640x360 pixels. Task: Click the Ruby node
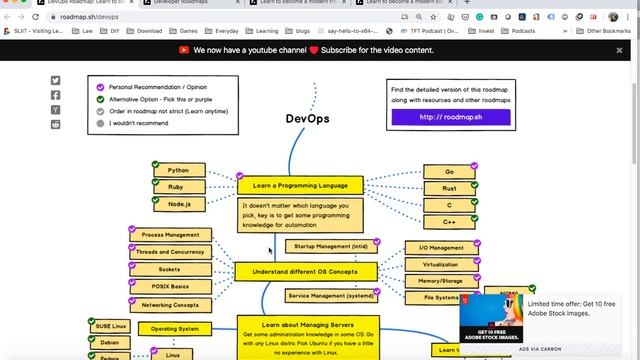pyautogui.click(x=179, y=187)
